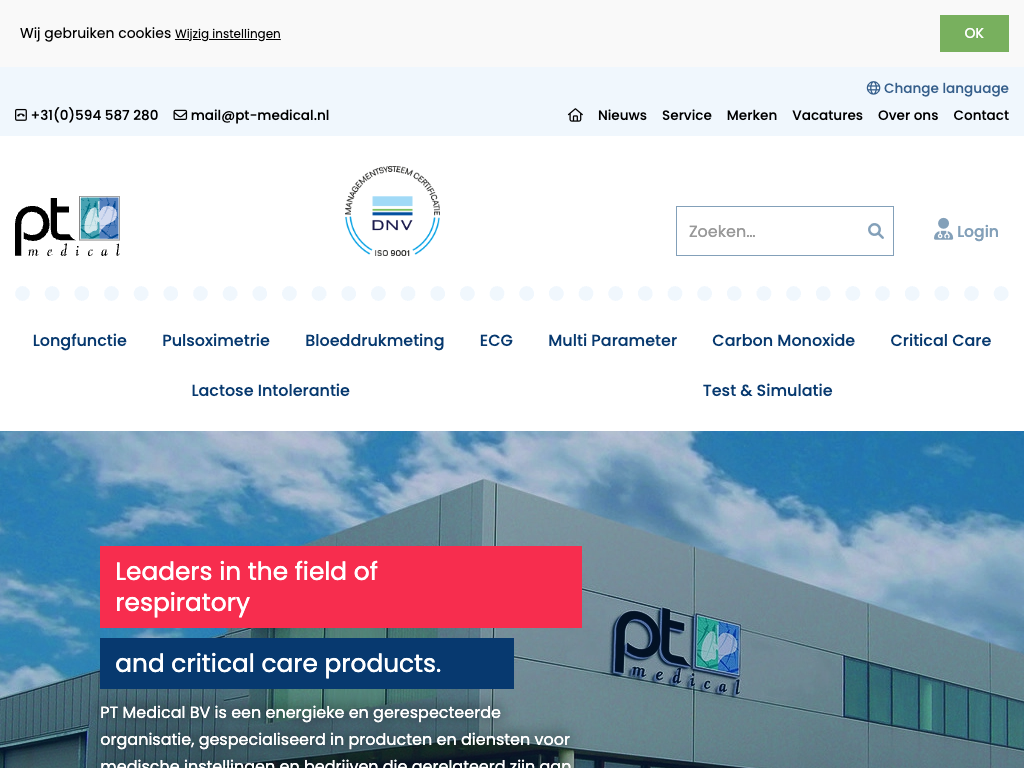
Task: Expand the Critical Care category
Action: pyautogui.click(x=940, y=340)
